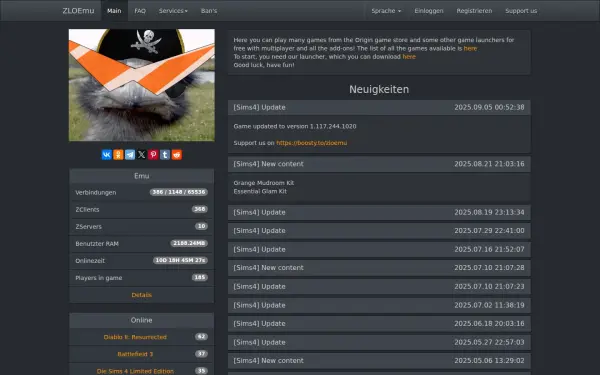Click the Emu panel header
This screenshot has width=600, height=375.
pos(142,176)
